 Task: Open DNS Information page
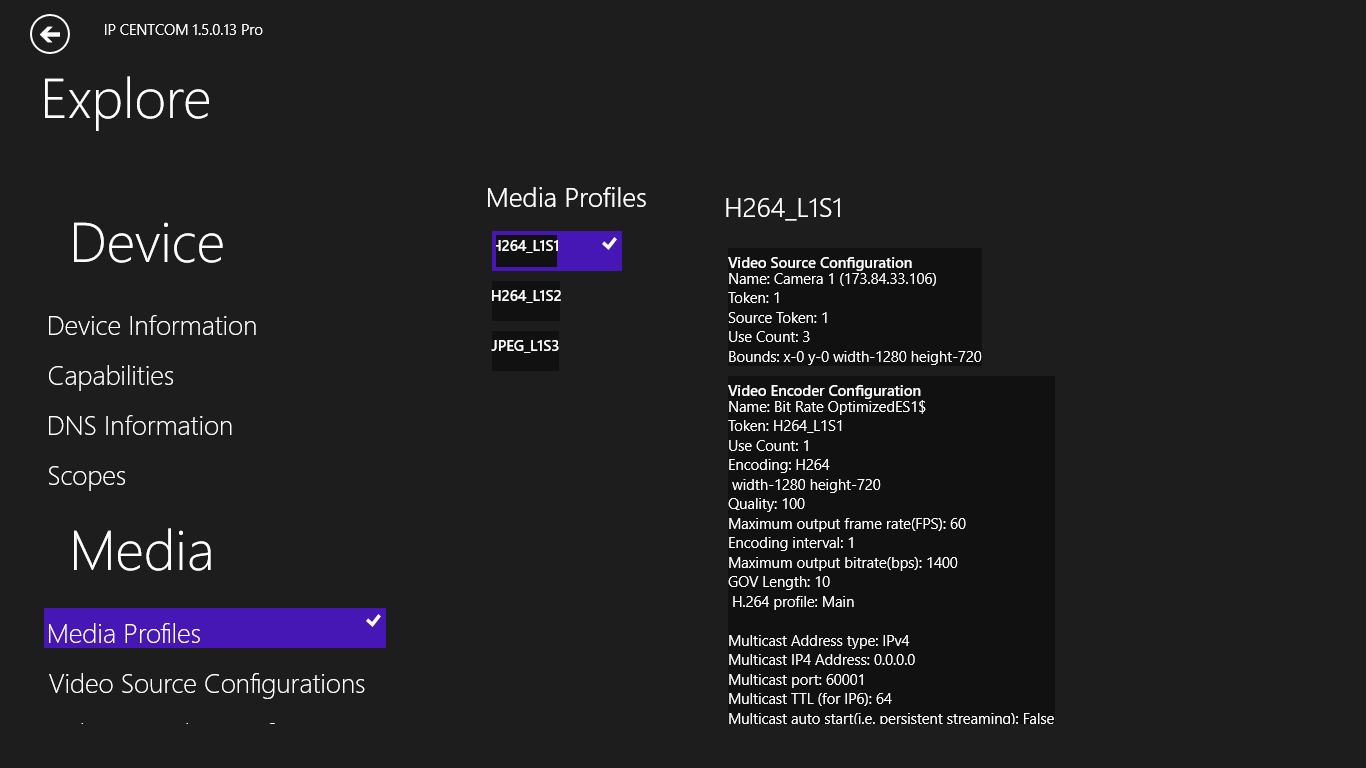[x=140, y=426]
